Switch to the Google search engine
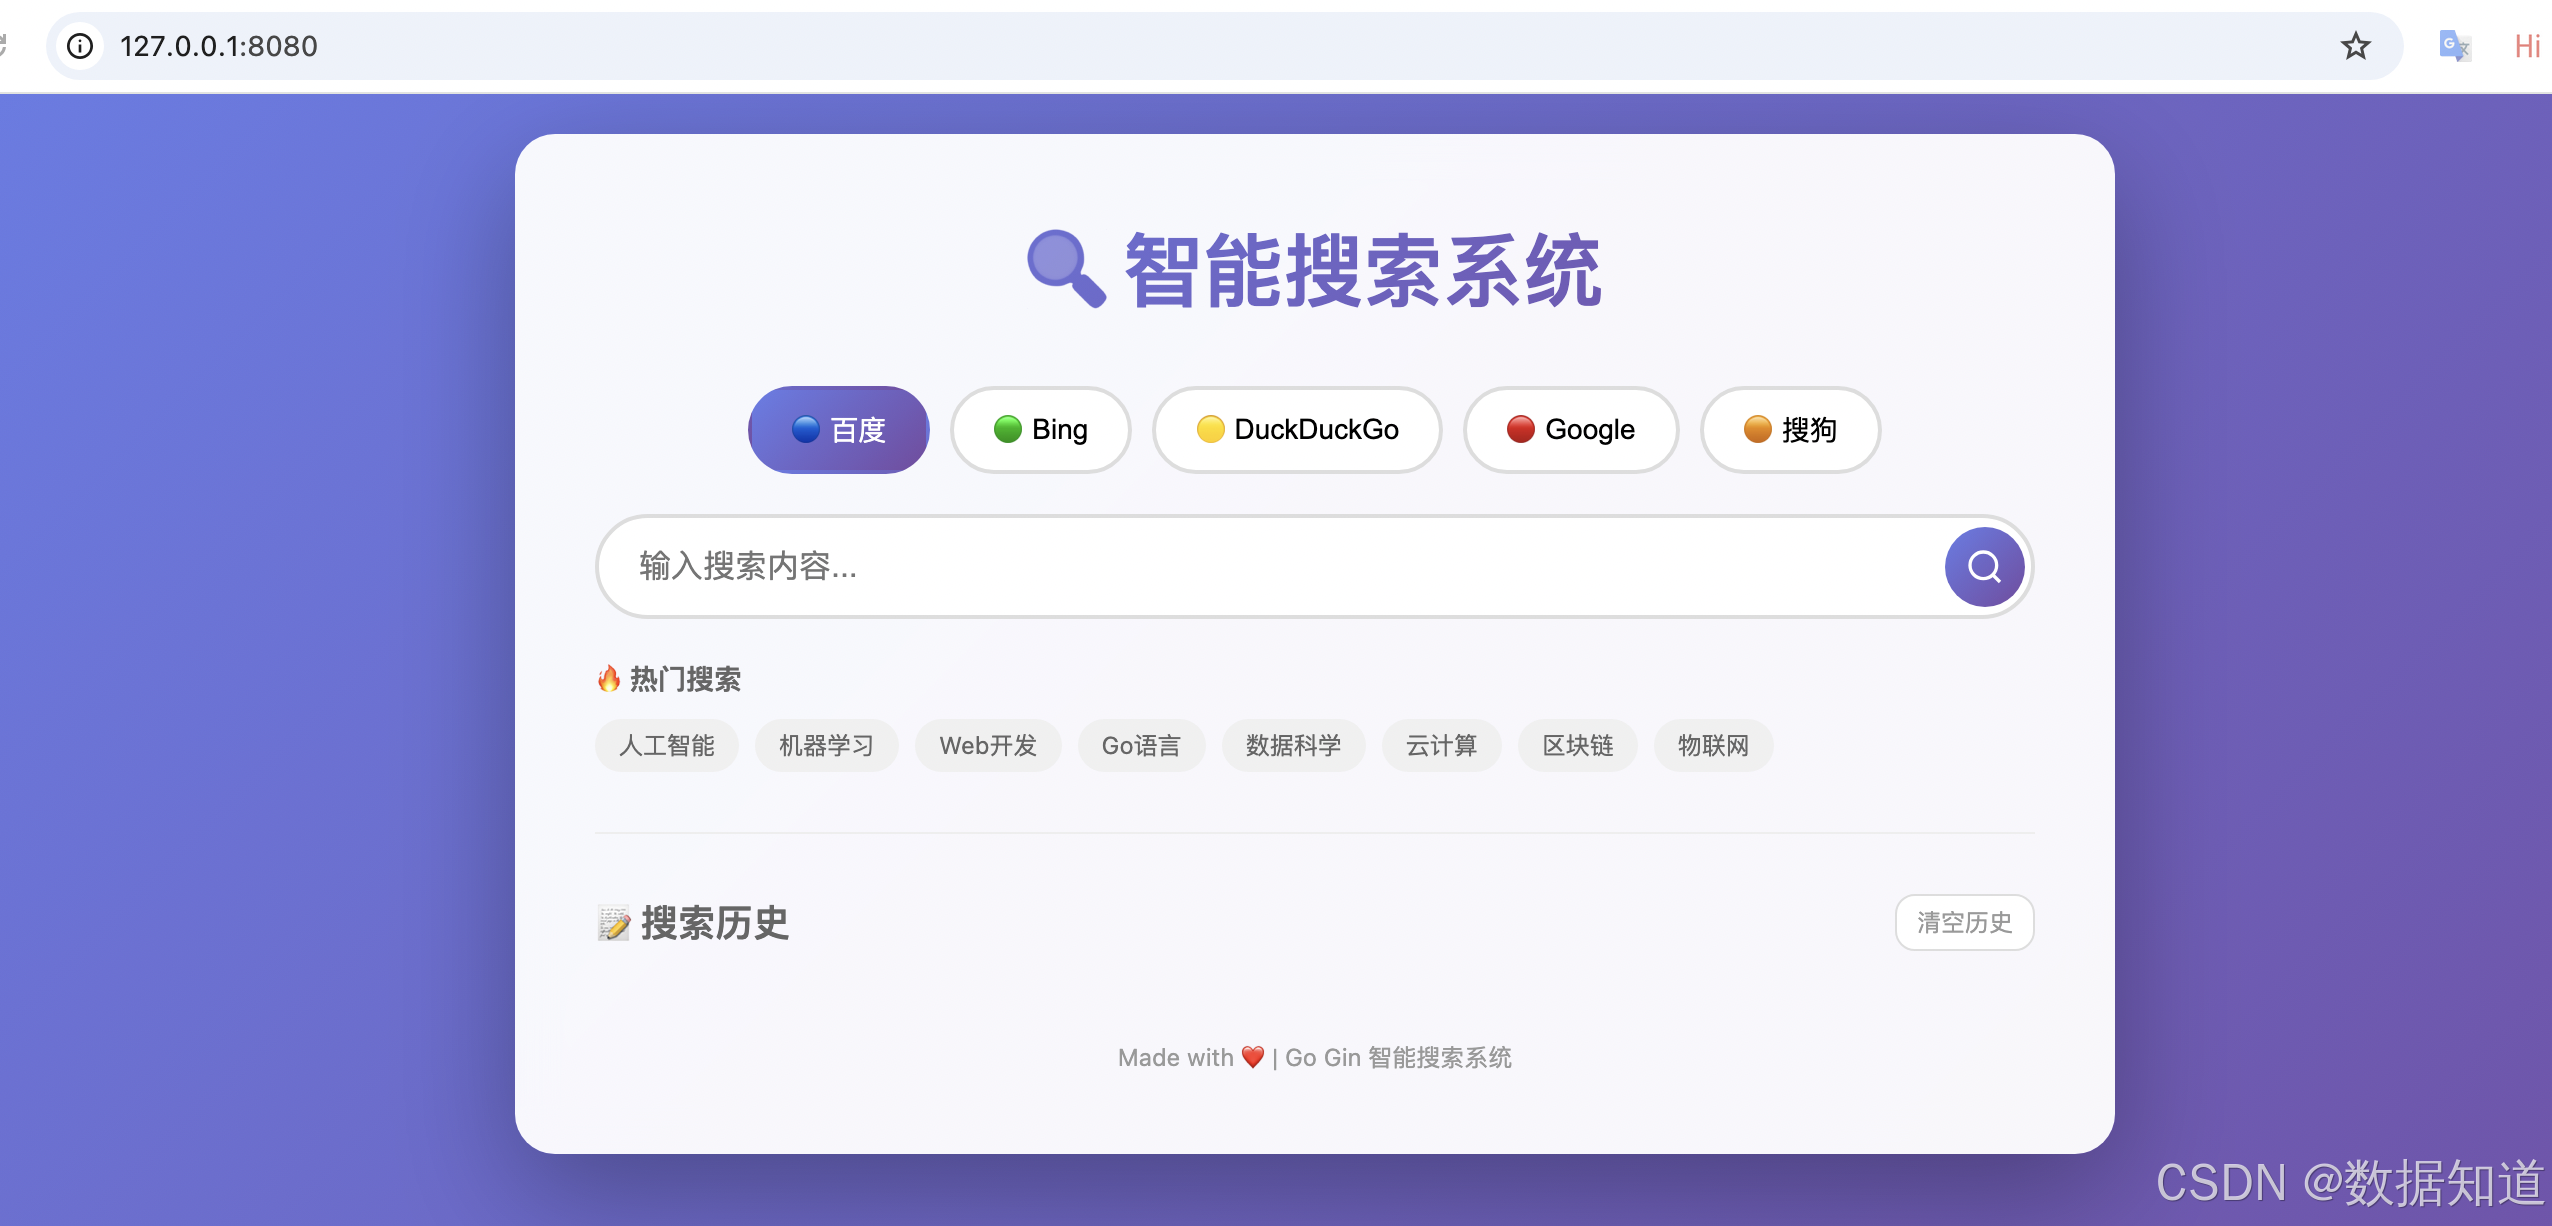The image size is (2552, 1226). coord(1569,429)
